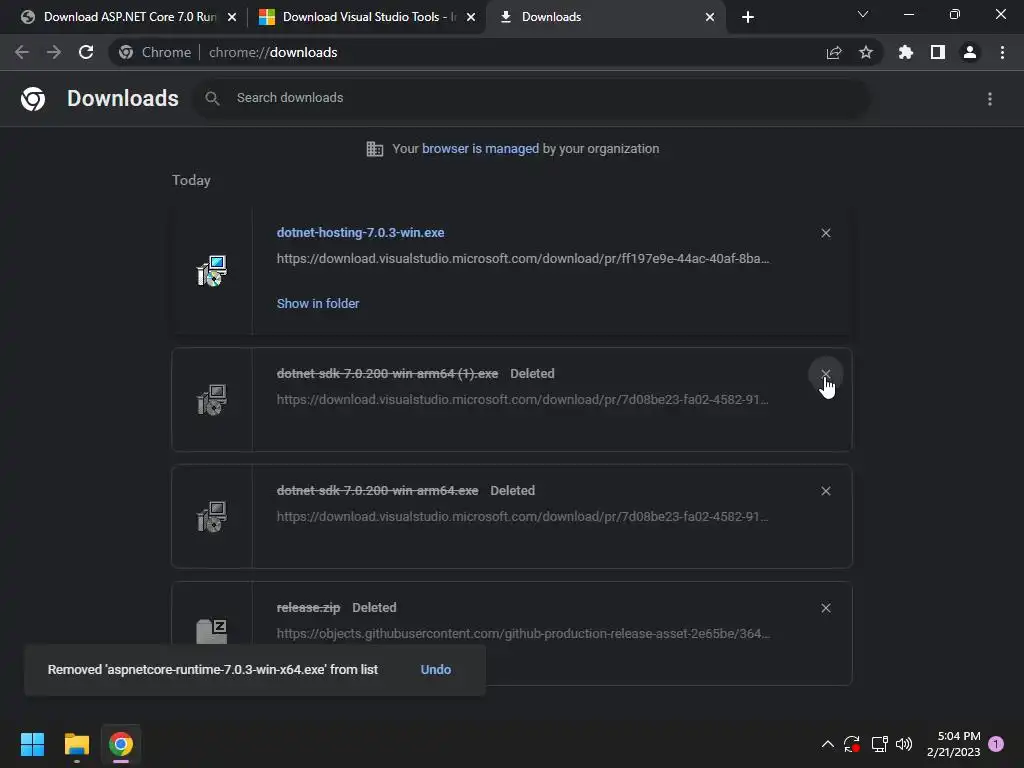Image resolution: width=1024 pixels, height=768 pixels.
Task: Bookmark this tab with the star icon
Action: pyautogui.click(x=866, y=52)
